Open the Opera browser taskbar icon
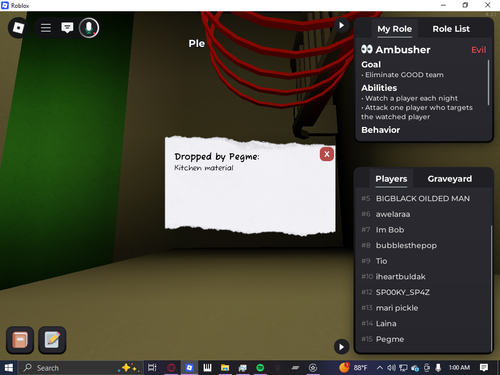The width and height of the screenshot is (500, 375). click(x=171, y=368)
